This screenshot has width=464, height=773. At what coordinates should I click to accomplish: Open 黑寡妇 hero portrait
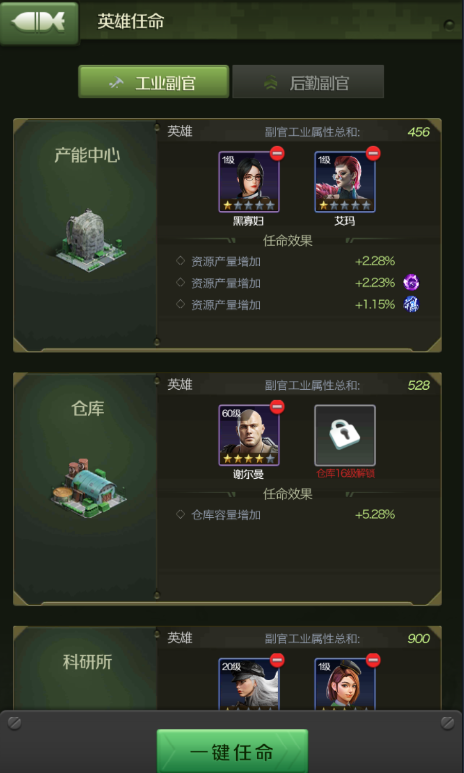point(249,182)
